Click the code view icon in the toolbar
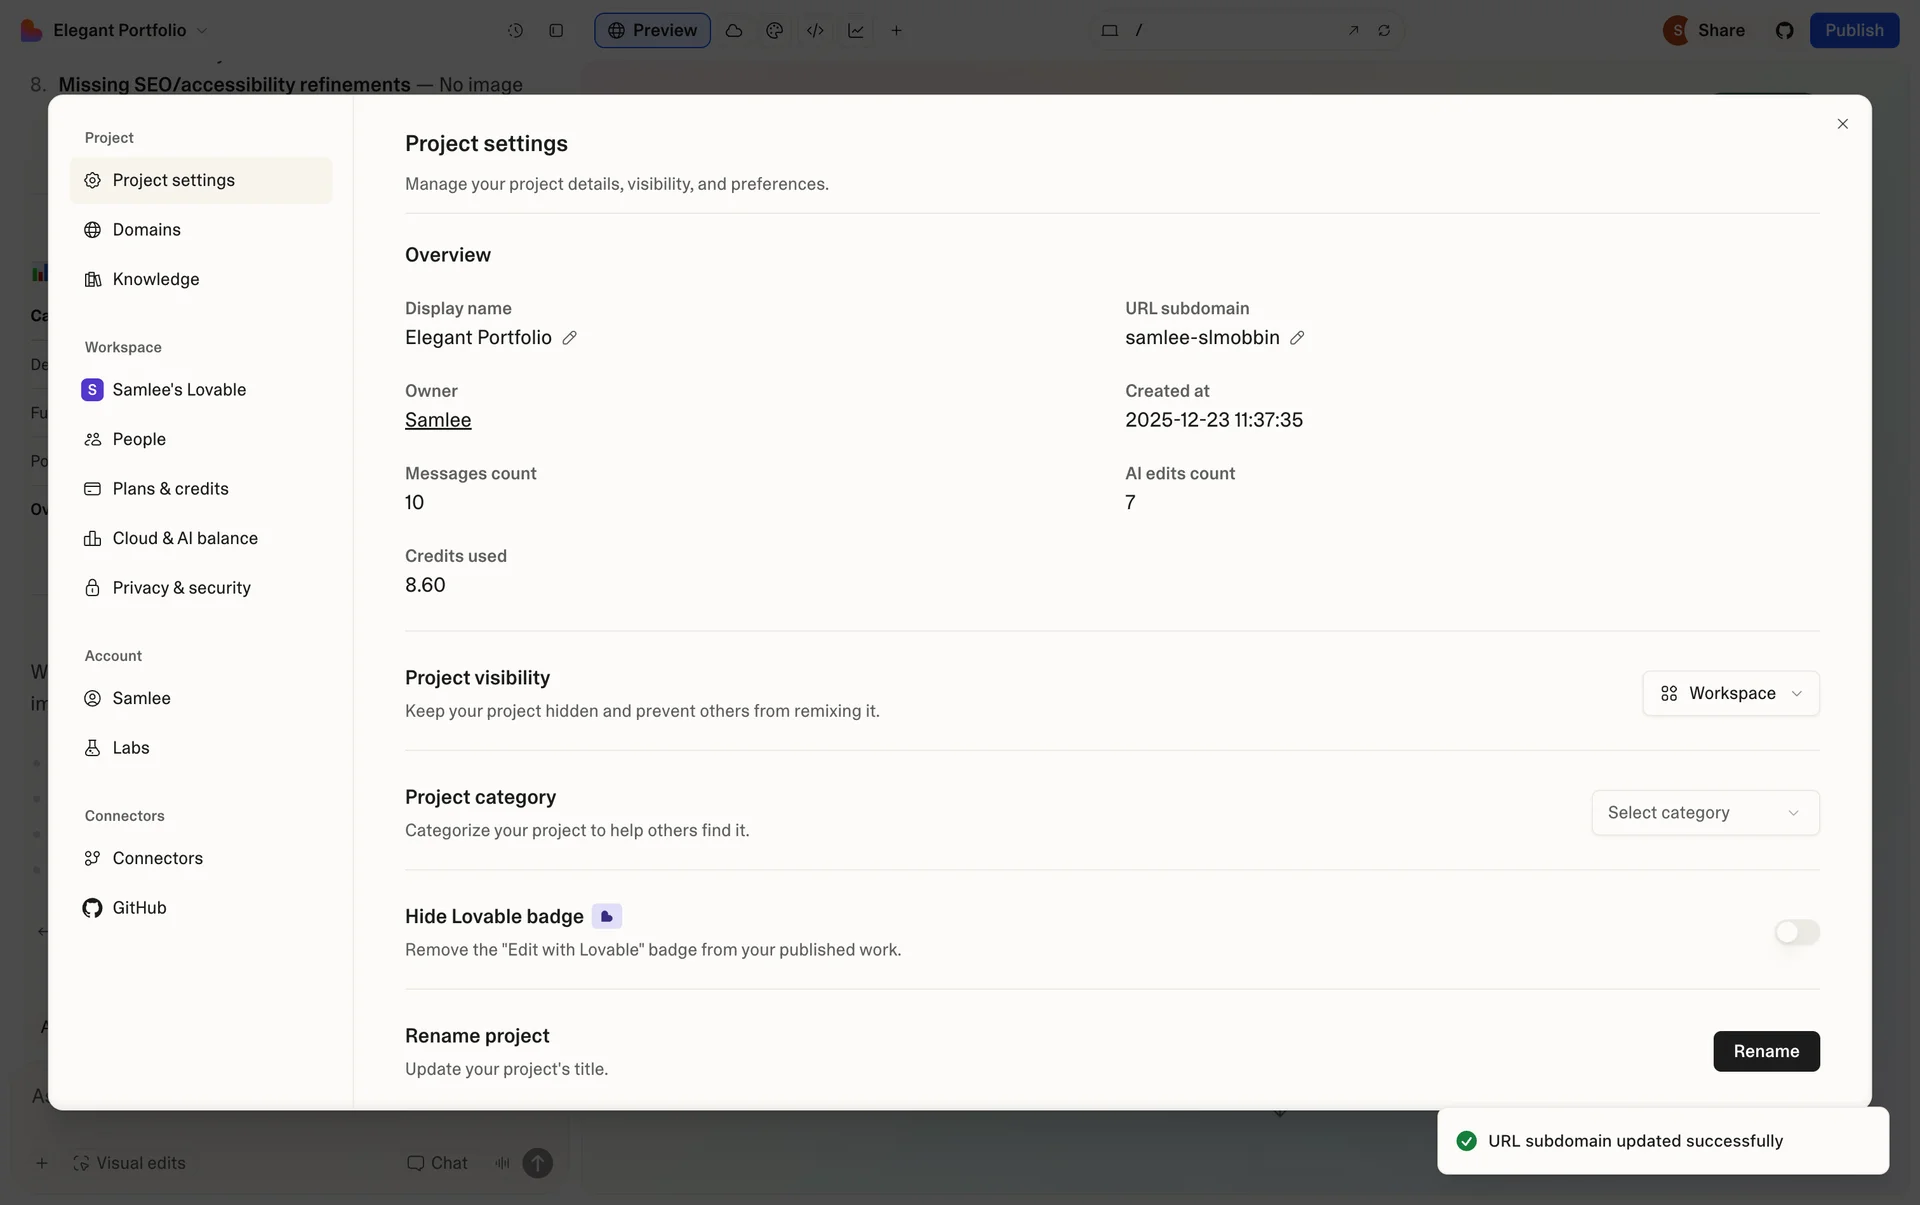 pyautogui.click(x=815, y=30)
